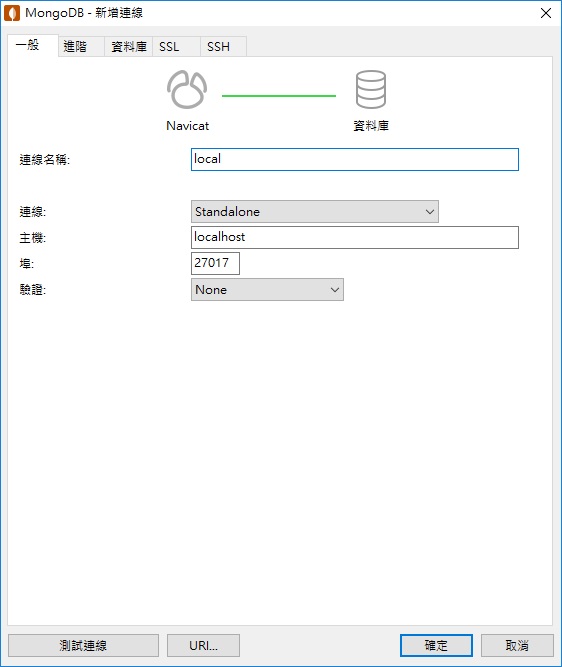Click the None dropdown chevron arrow
Viewport: 562px width, 667px height.
tap(335, 290)
